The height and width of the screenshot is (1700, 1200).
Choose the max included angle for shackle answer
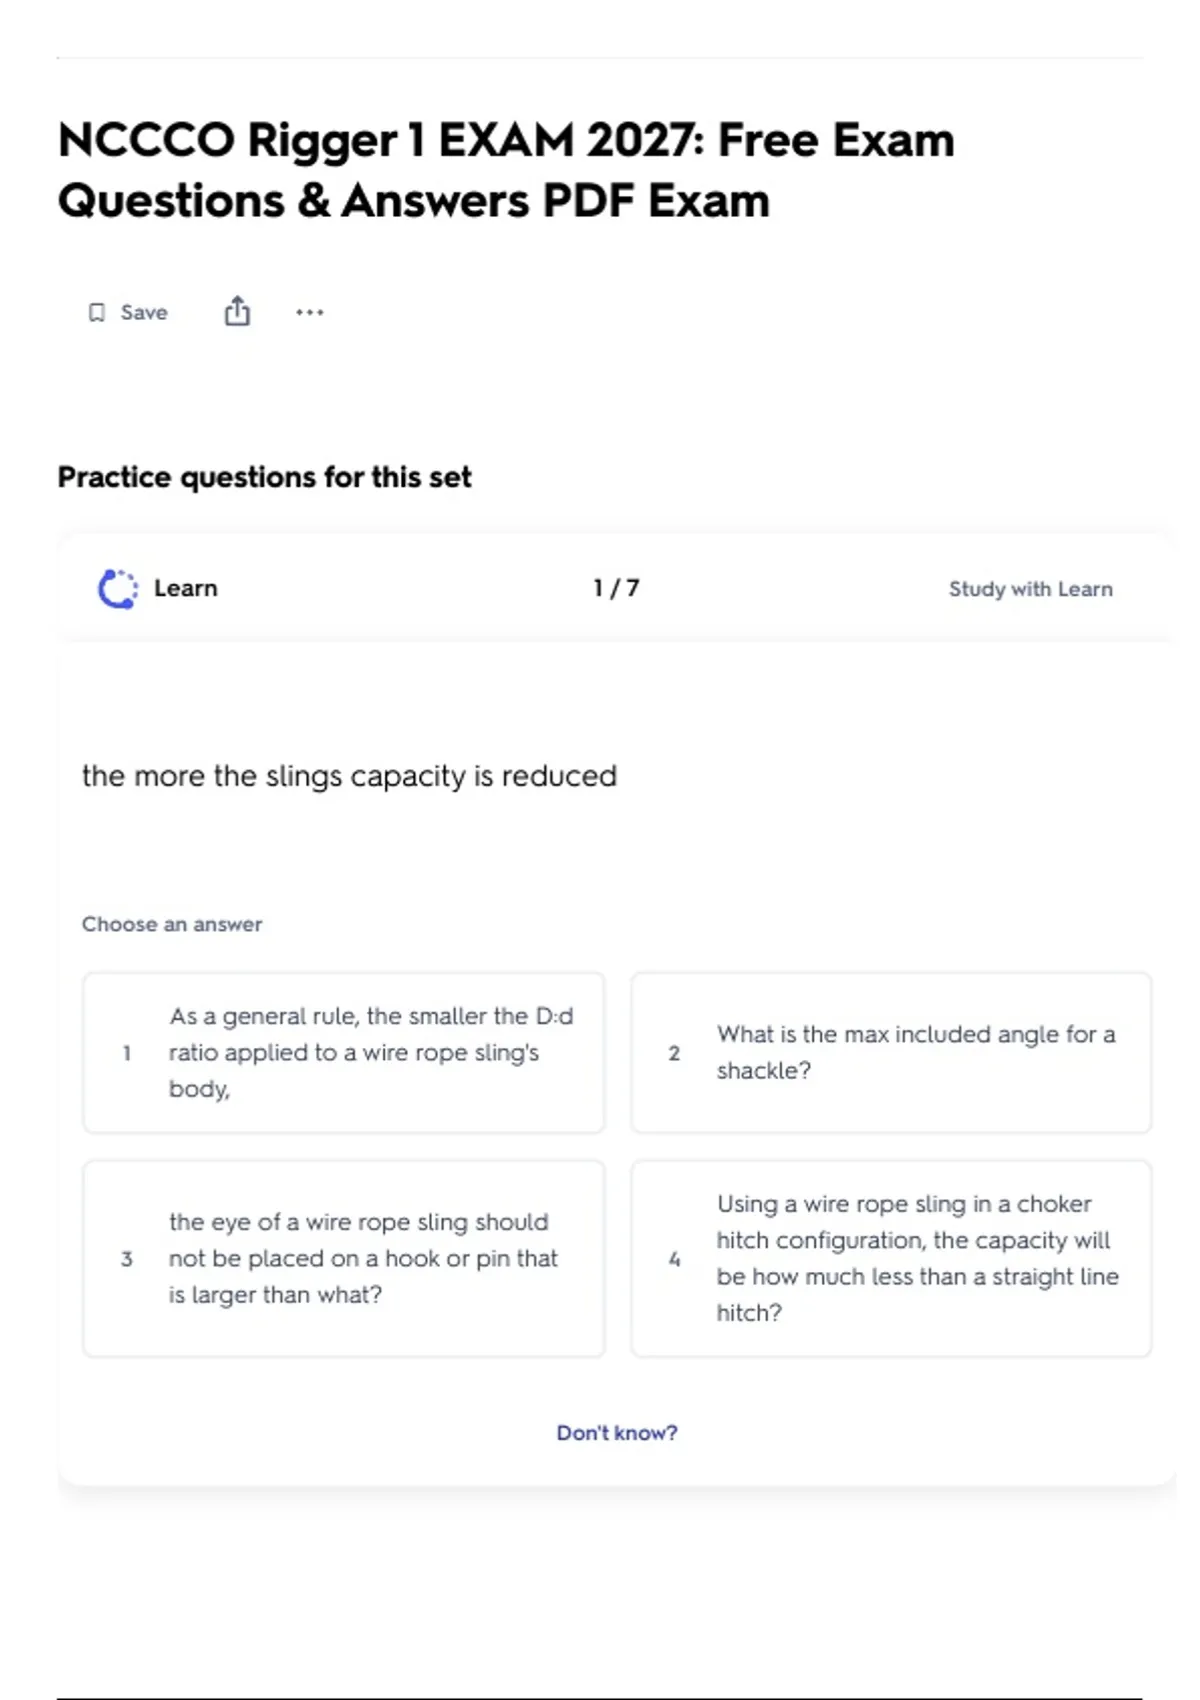click(915, 1052)
